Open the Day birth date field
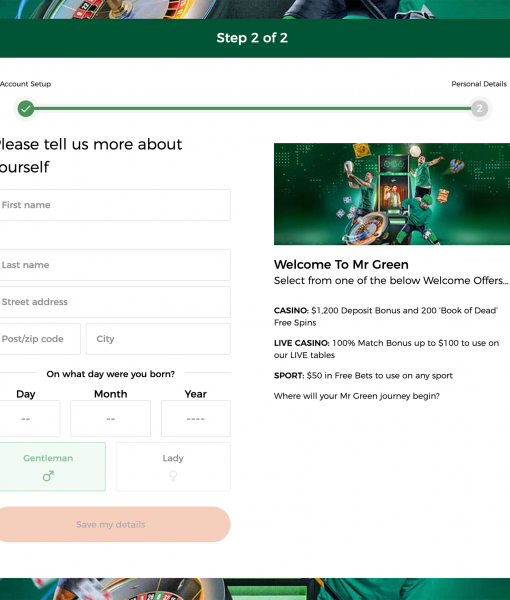Screen dimensions: 510x600 tap(29, 418)
